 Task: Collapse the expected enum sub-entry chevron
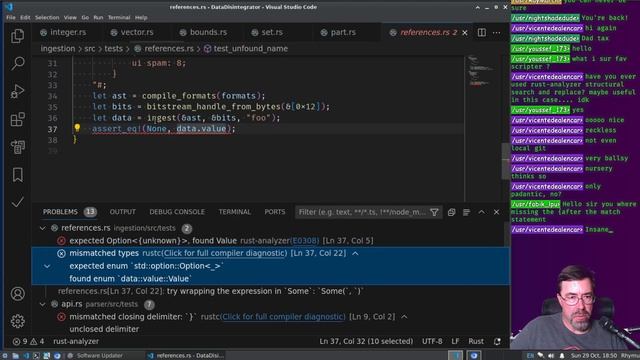tap(47, 266)
